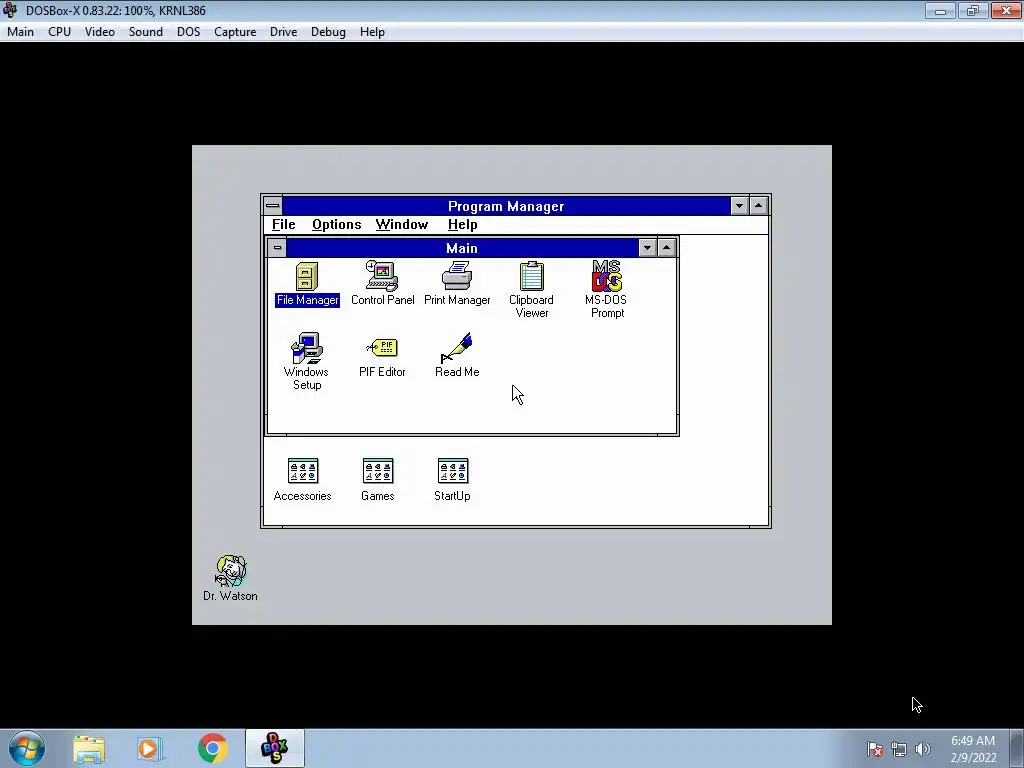Open DOSBox-X CPU menu
The image size is (1024, 768).
click(59, 32)
